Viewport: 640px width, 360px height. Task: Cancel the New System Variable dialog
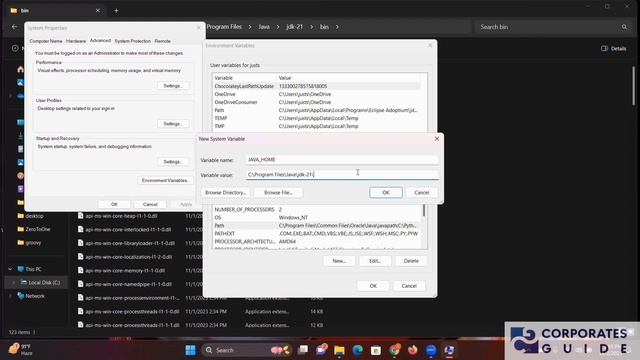[x=421, y=192]
